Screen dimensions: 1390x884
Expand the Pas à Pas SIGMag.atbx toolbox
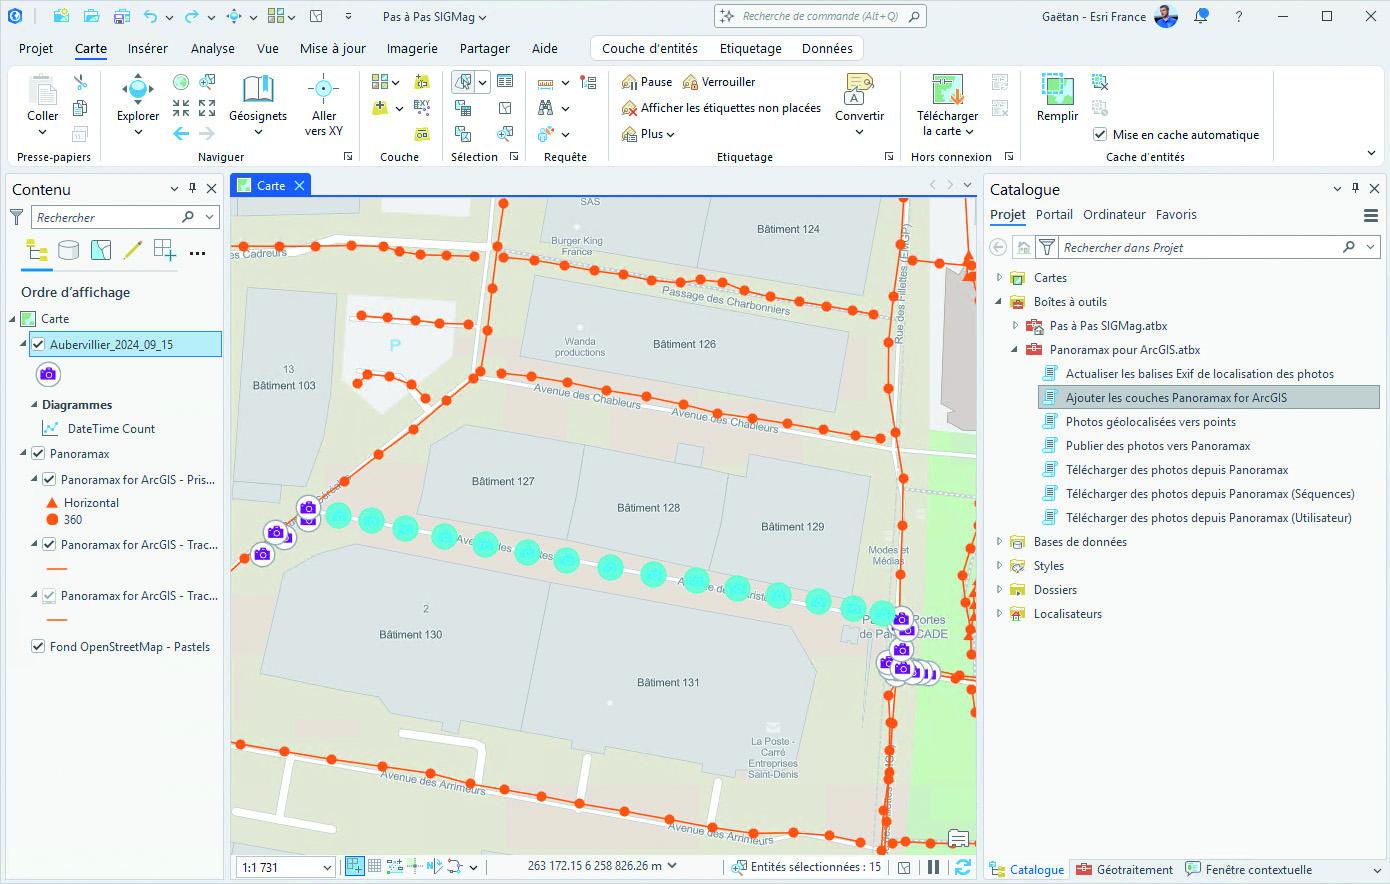[1015, 326]
